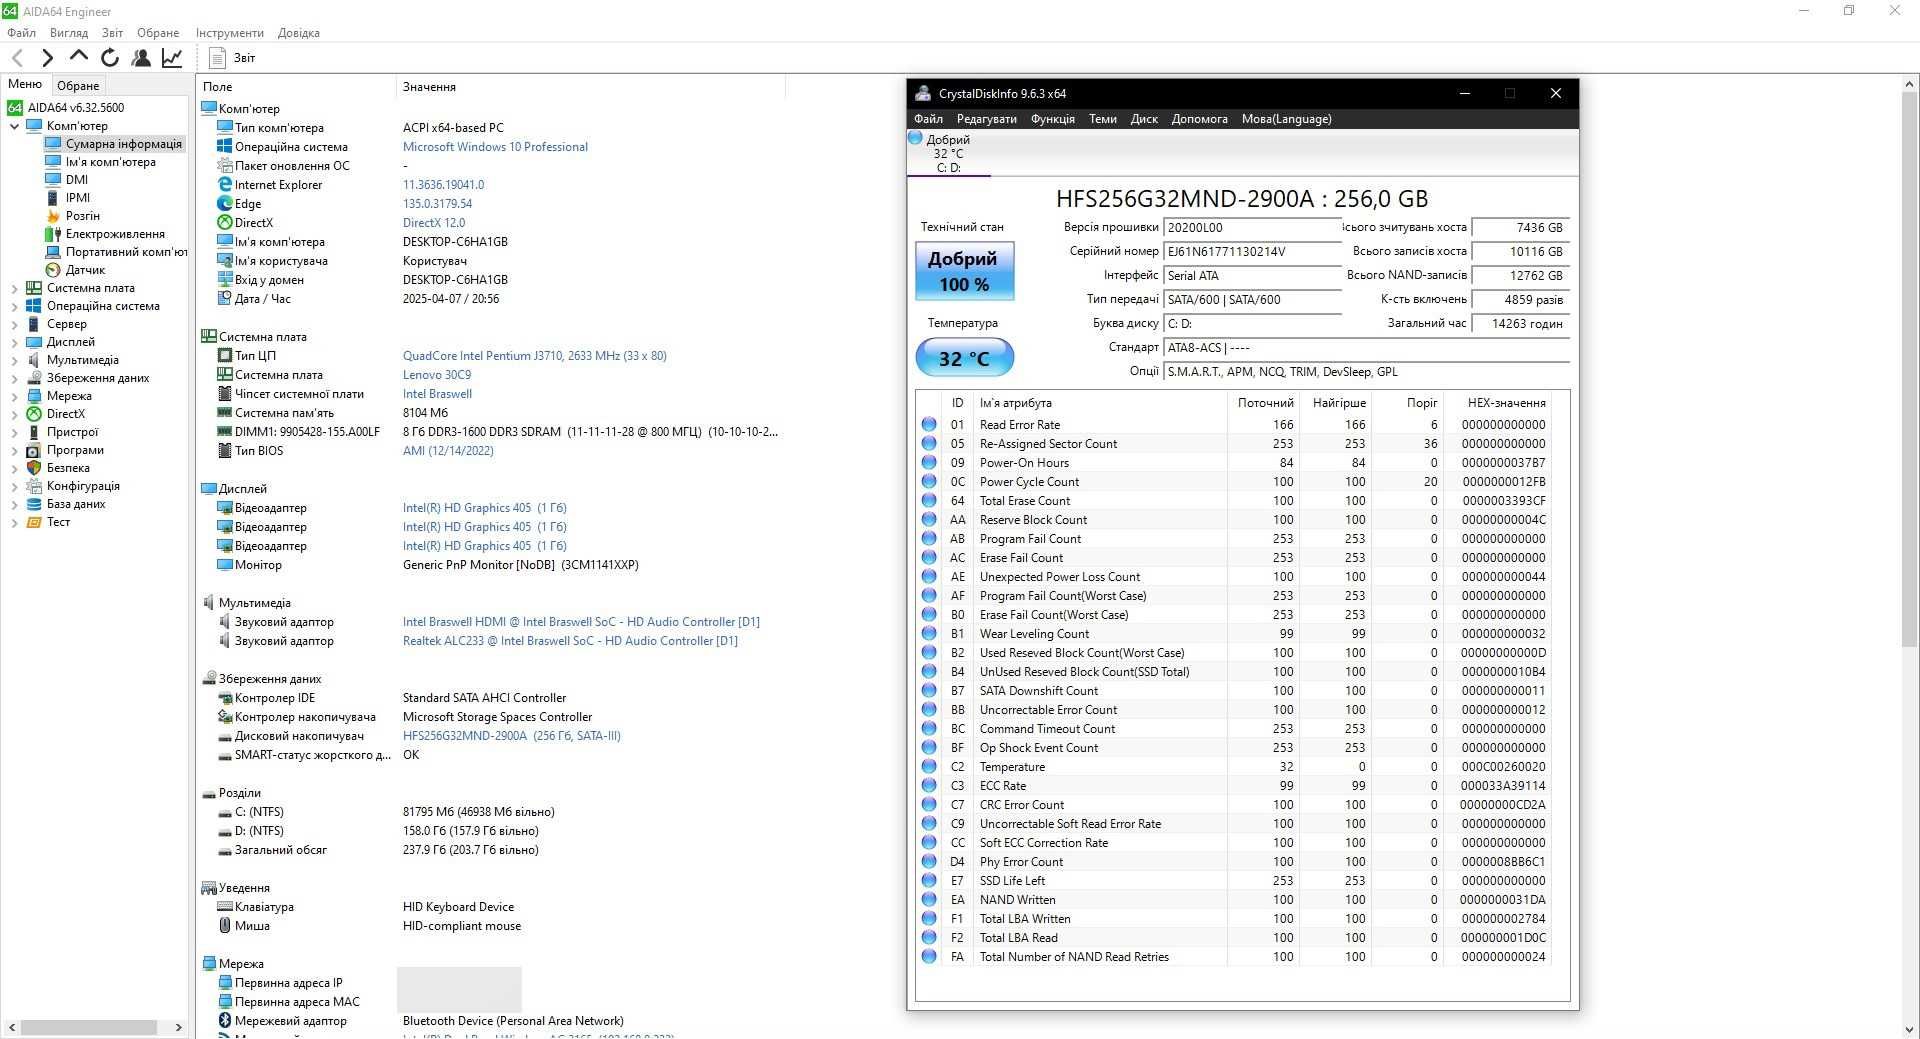Switch to the Обране tab
This screenshot has width=1920, height=1039.
(x=78, y=85)
